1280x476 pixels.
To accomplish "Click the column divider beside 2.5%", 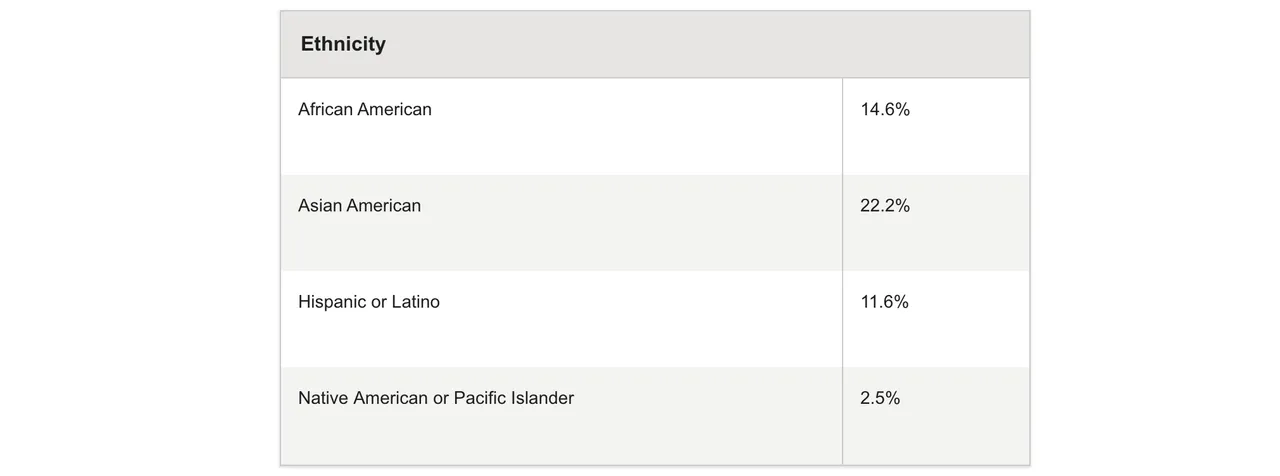I will [x=842, y=415].
